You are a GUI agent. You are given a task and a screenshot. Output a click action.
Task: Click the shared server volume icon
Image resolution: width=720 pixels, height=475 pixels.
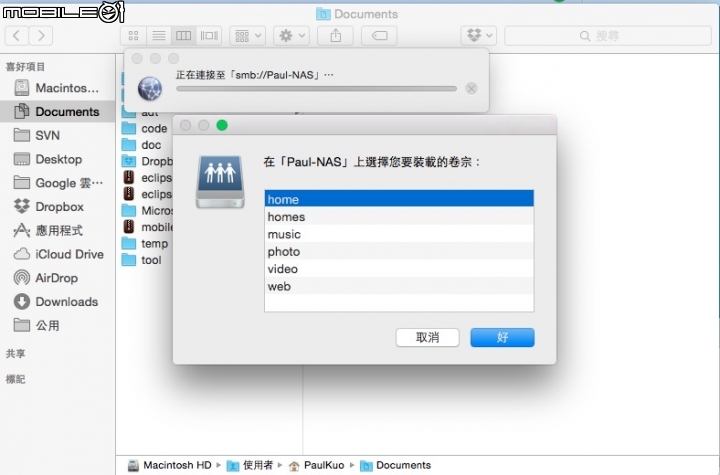tap(220, 182)
